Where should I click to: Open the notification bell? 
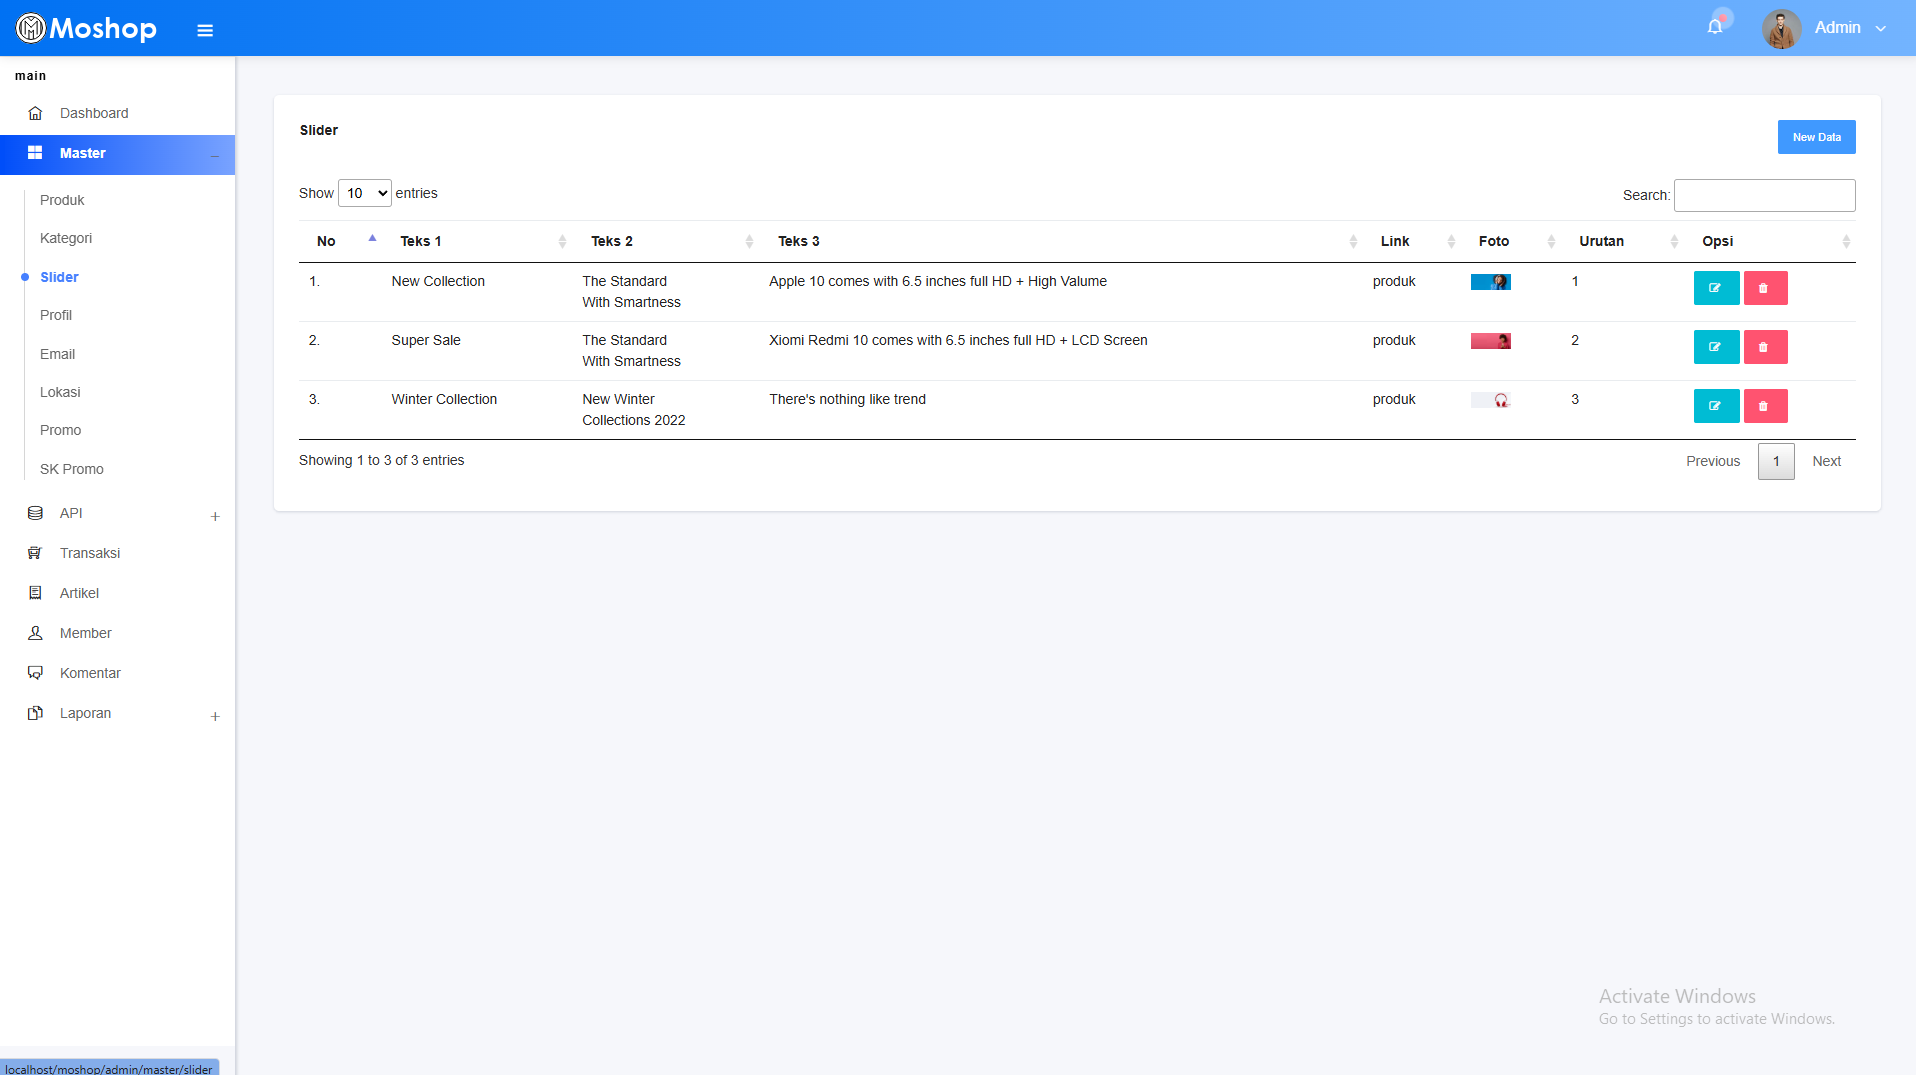point(1715,27)
